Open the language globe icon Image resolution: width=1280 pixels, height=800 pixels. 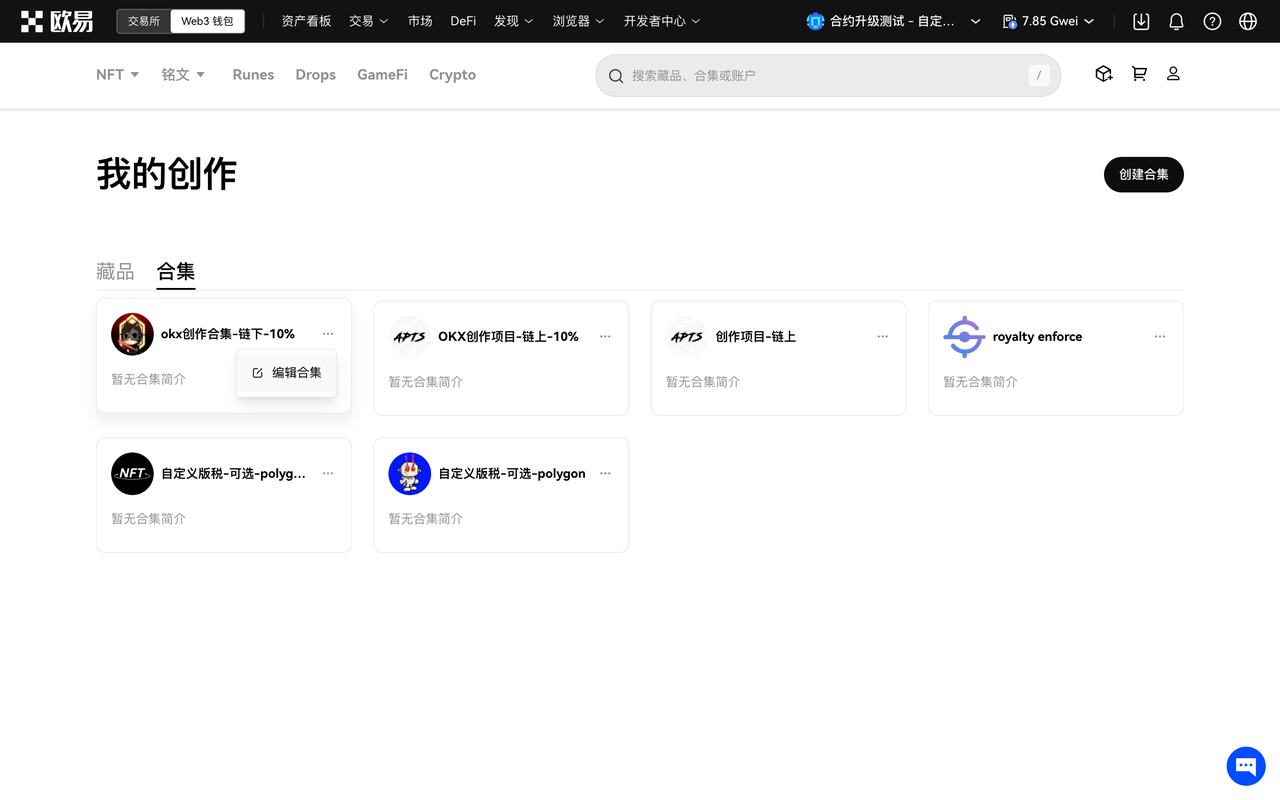[1248, 21]
